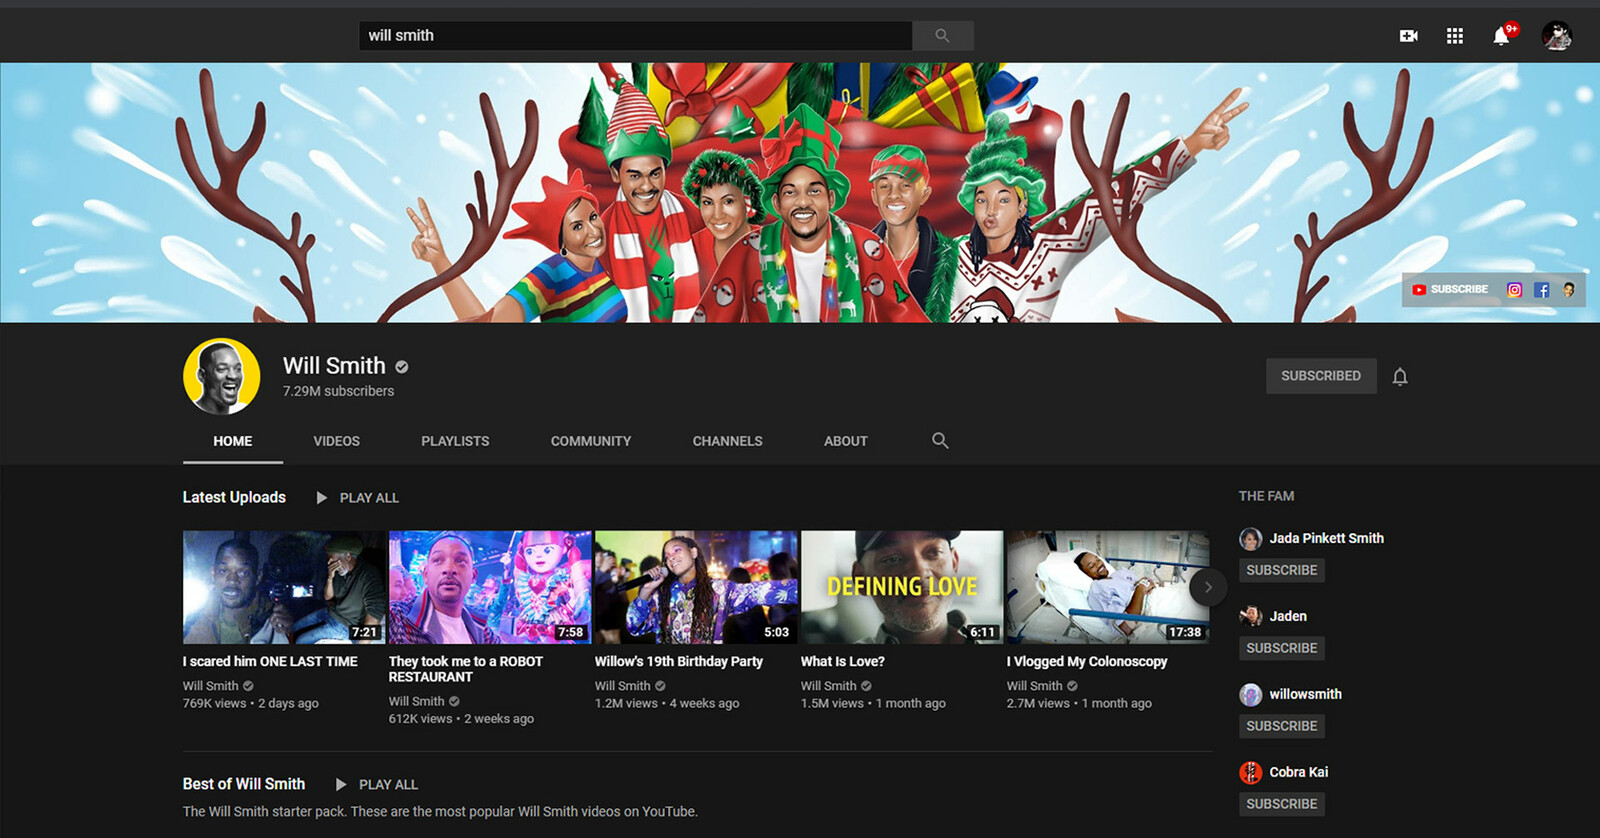Click the search magnifier button

942,35
